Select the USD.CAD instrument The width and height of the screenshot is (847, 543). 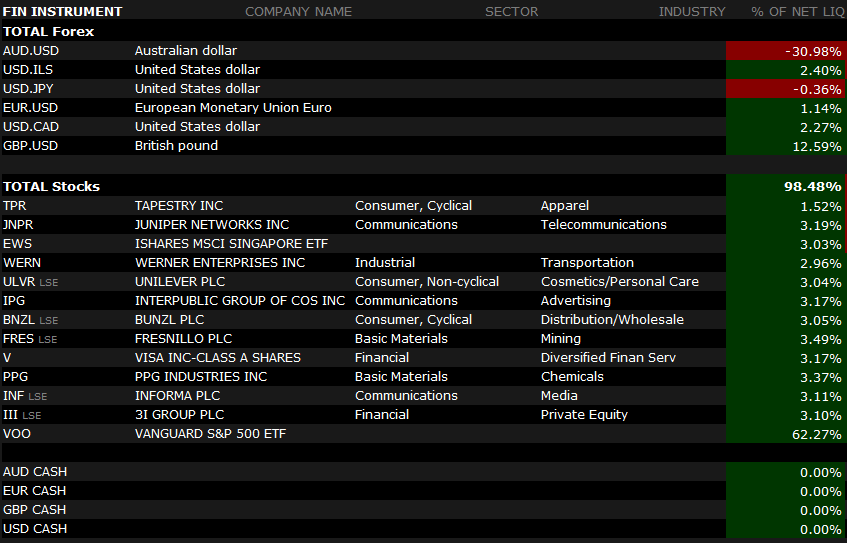pos(31,126)
